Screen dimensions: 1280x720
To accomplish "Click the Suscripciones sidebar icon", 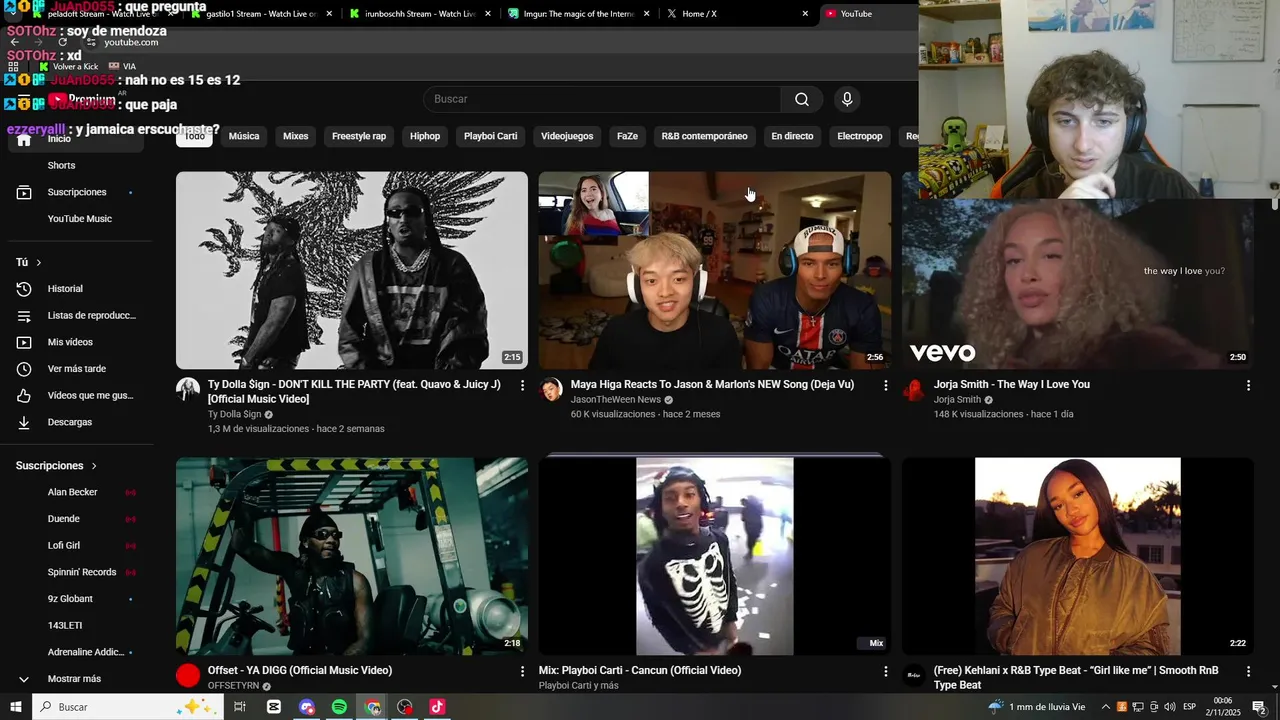I will coord(24,192).
